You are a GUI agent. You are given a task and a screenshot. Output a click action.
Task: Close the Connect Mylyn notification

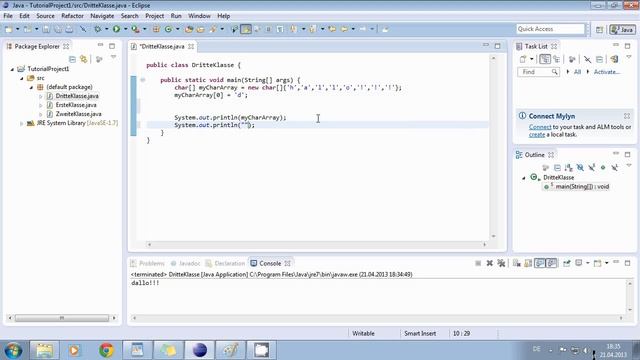tap(627, 116)
